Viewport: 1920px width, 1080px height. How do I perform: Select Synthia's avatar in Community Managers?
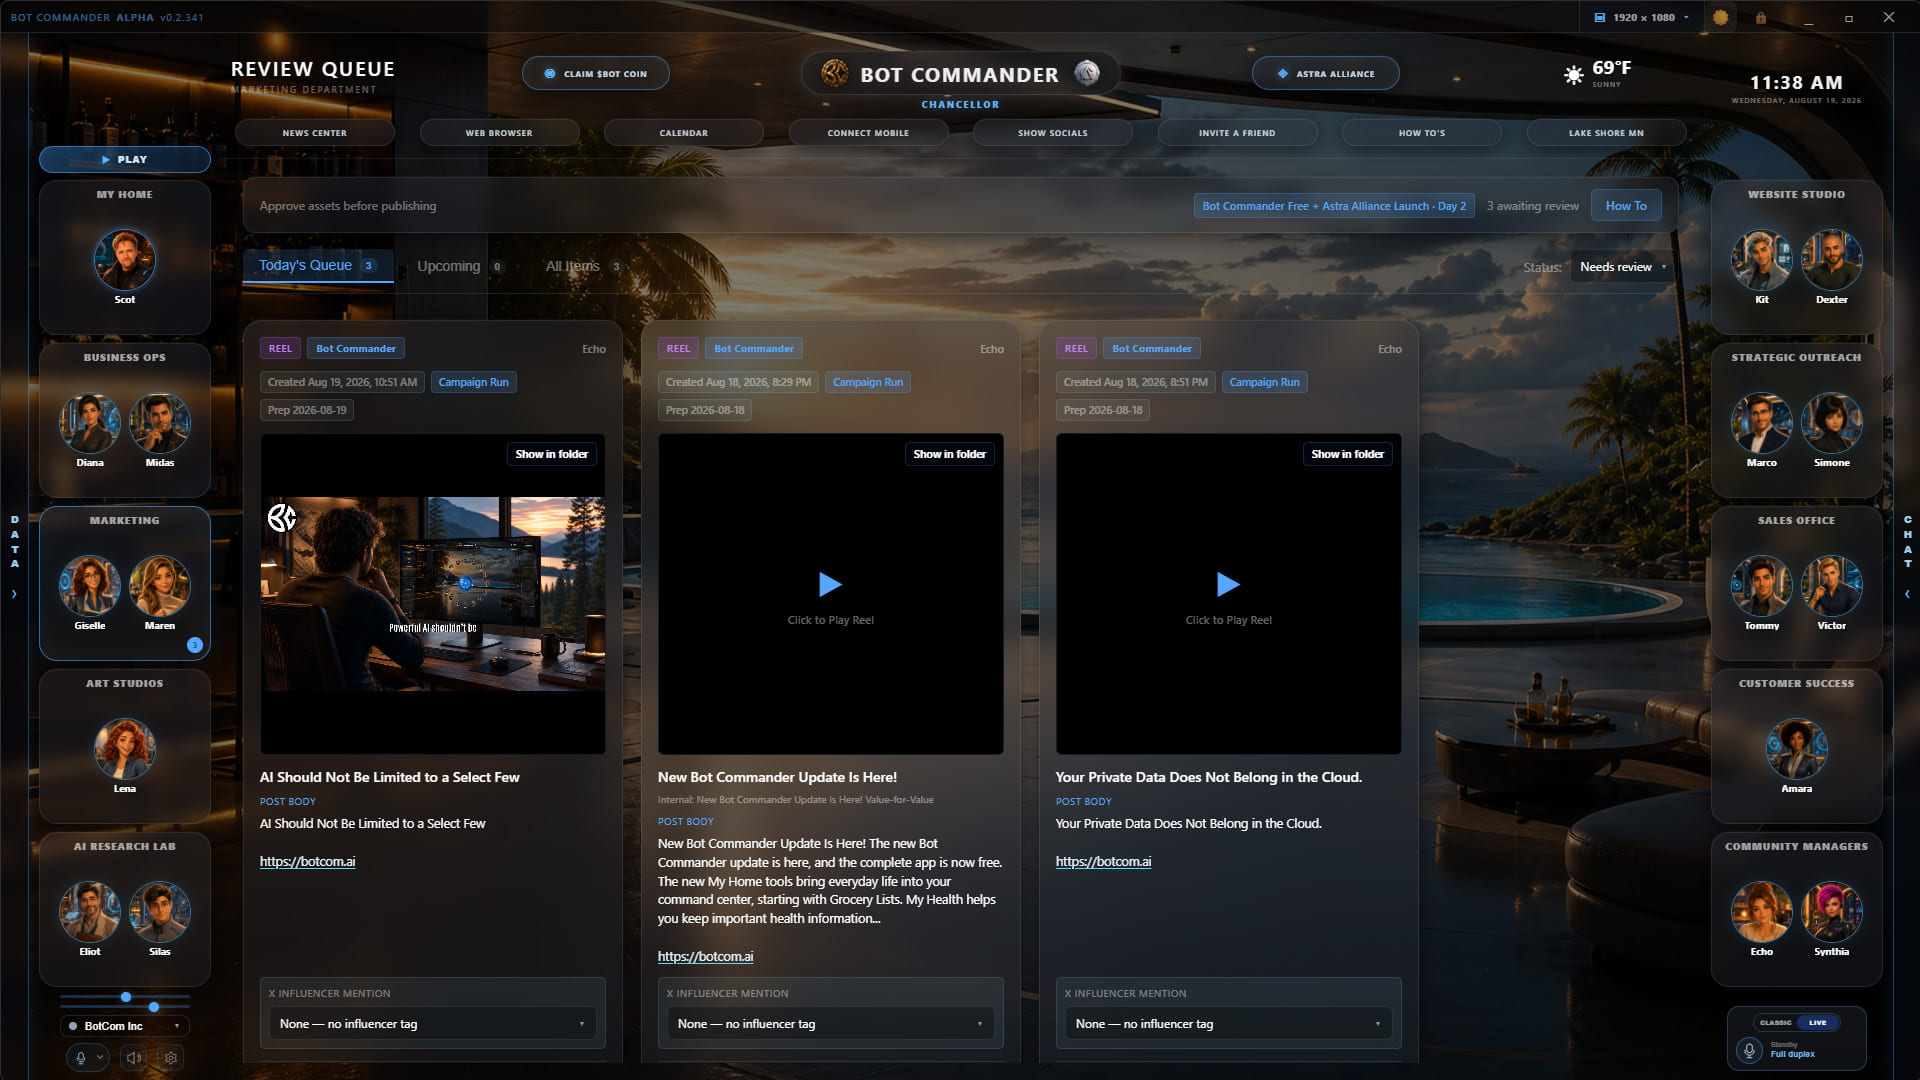1832,912
